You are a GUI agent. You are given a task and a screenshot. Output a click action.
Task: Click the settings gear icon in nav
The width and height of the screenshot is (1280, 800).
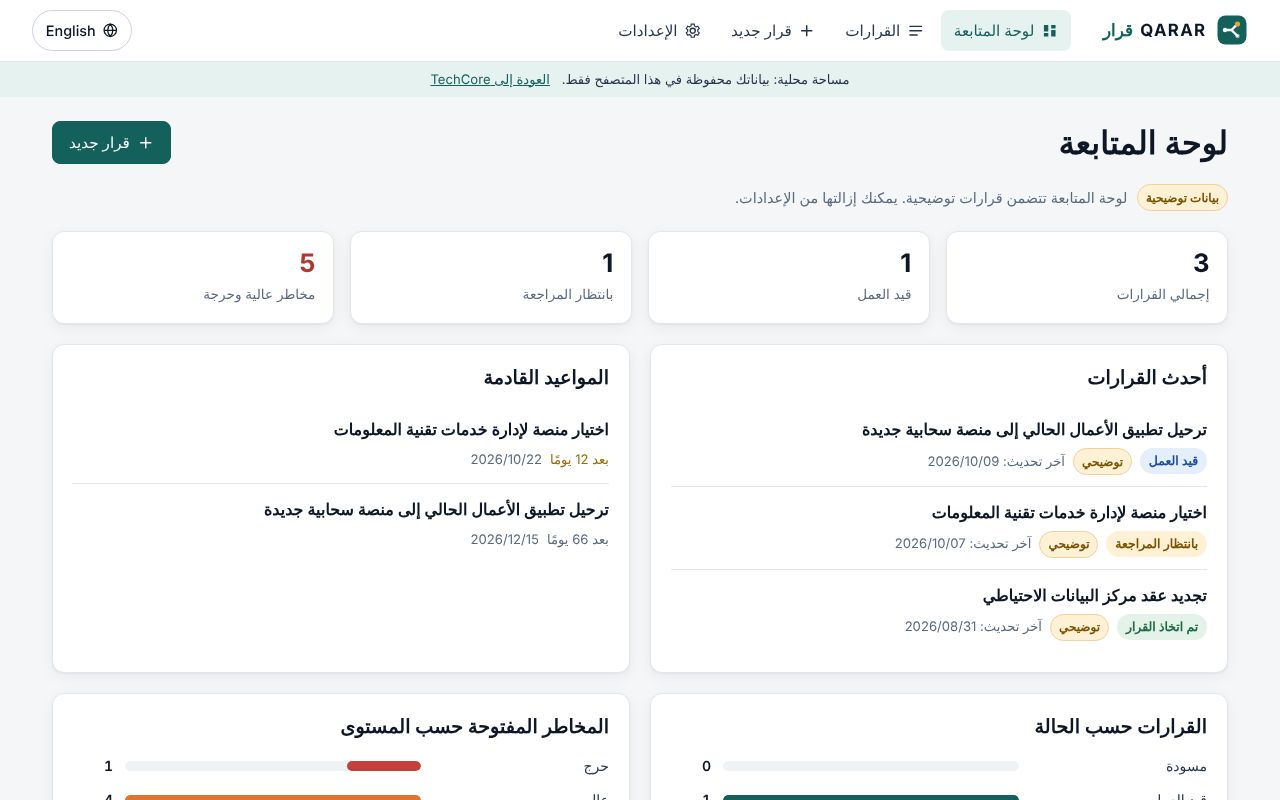tap(693, 31)
